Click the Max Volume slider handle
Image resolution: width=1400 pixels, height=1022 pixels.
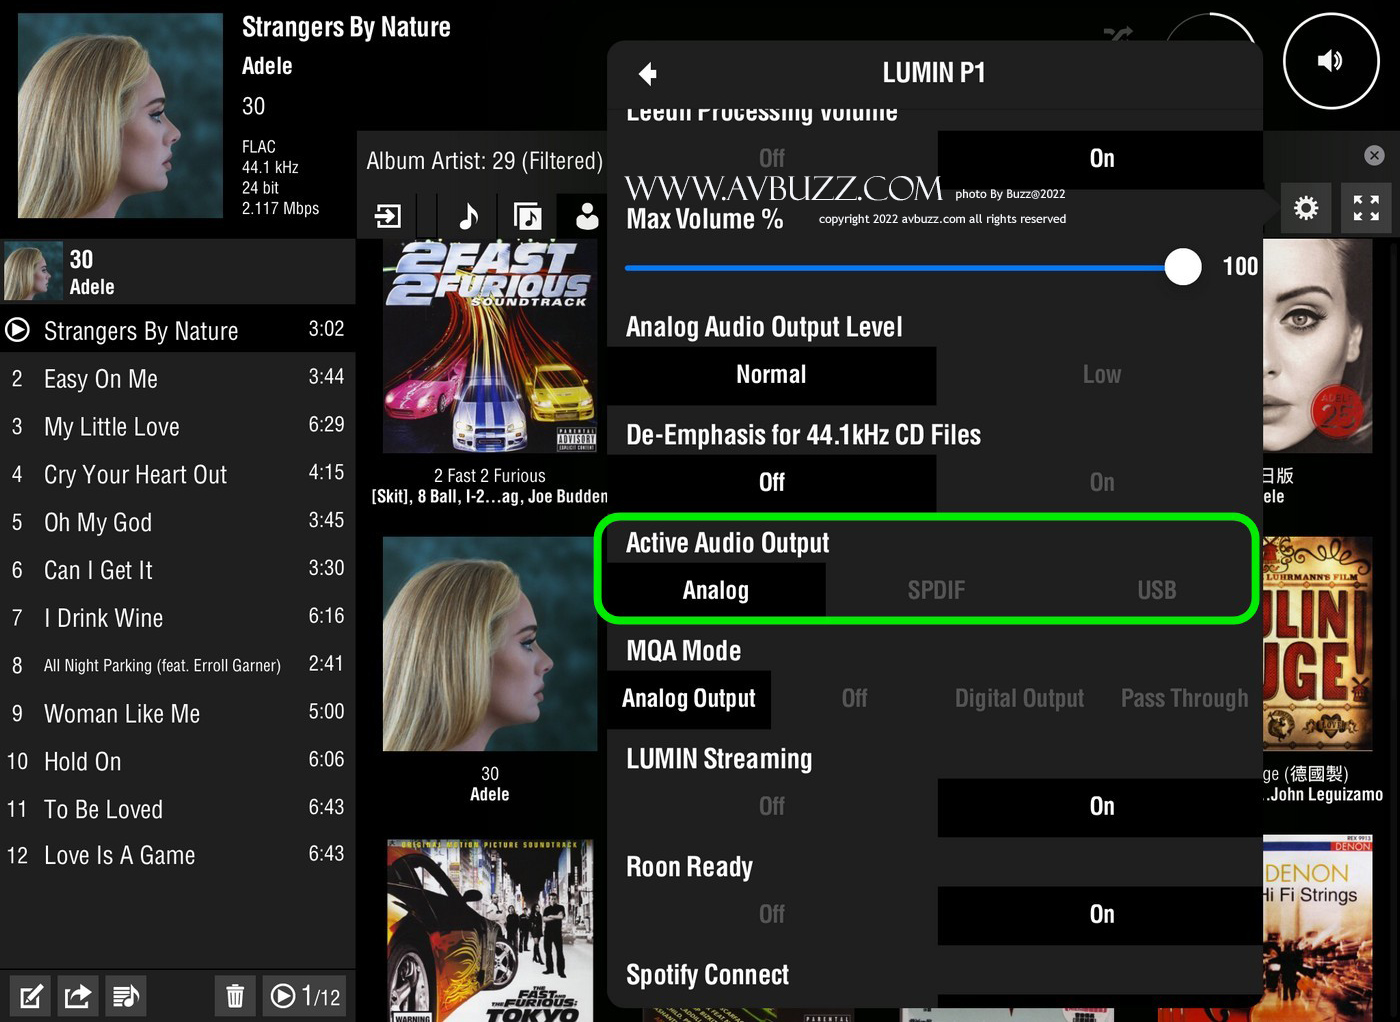coord(1183,267)
